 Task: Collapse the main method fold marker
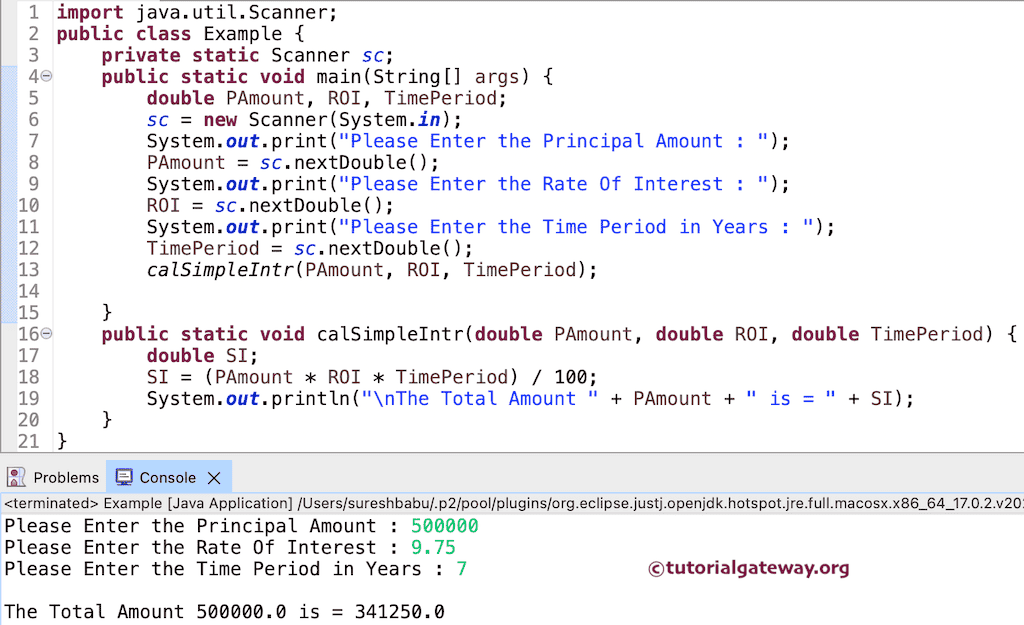pos(45,76)
